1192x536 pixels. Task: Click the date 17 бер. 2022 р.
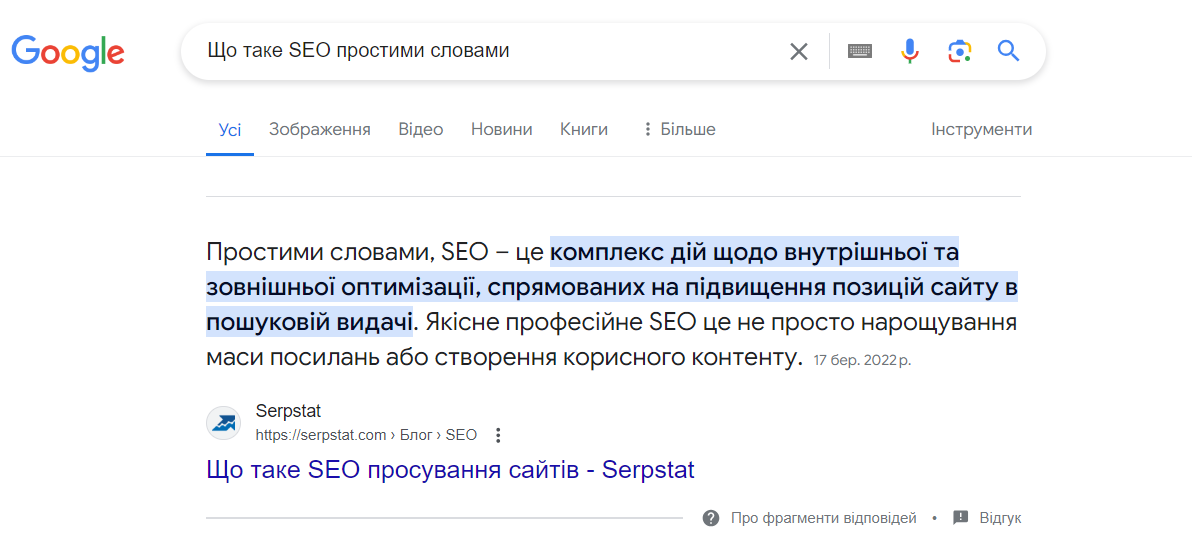(862, 360)
